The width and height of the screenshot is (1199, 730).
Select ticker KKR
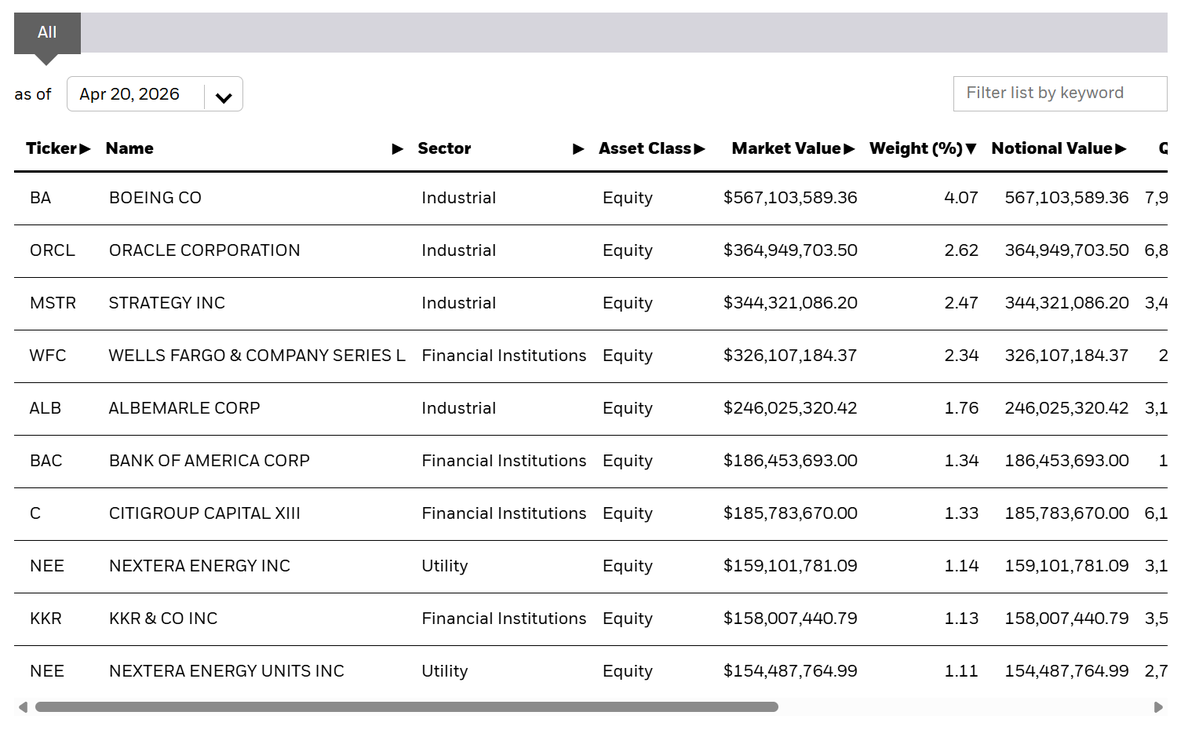coord(46,620)
